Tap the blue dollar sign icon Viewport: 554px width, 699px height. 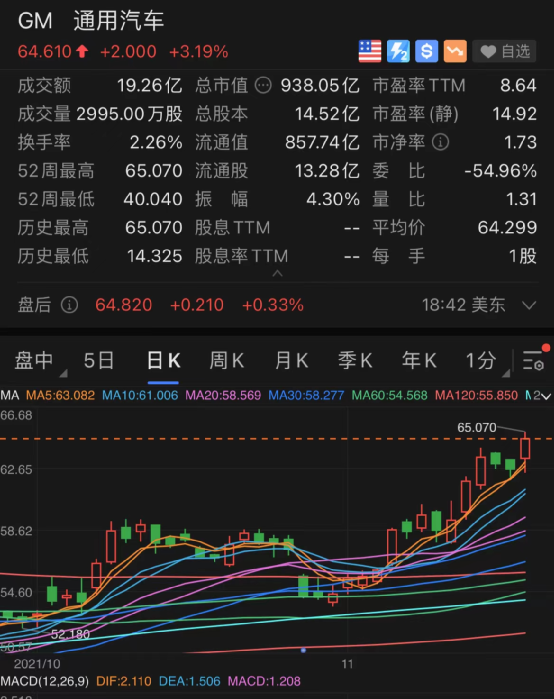point(427,51)
